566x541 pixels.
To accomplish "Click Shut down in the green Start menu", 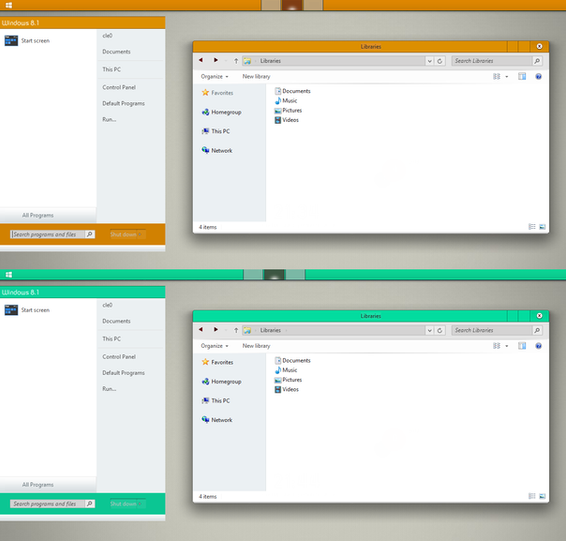I will coord(123,504).
